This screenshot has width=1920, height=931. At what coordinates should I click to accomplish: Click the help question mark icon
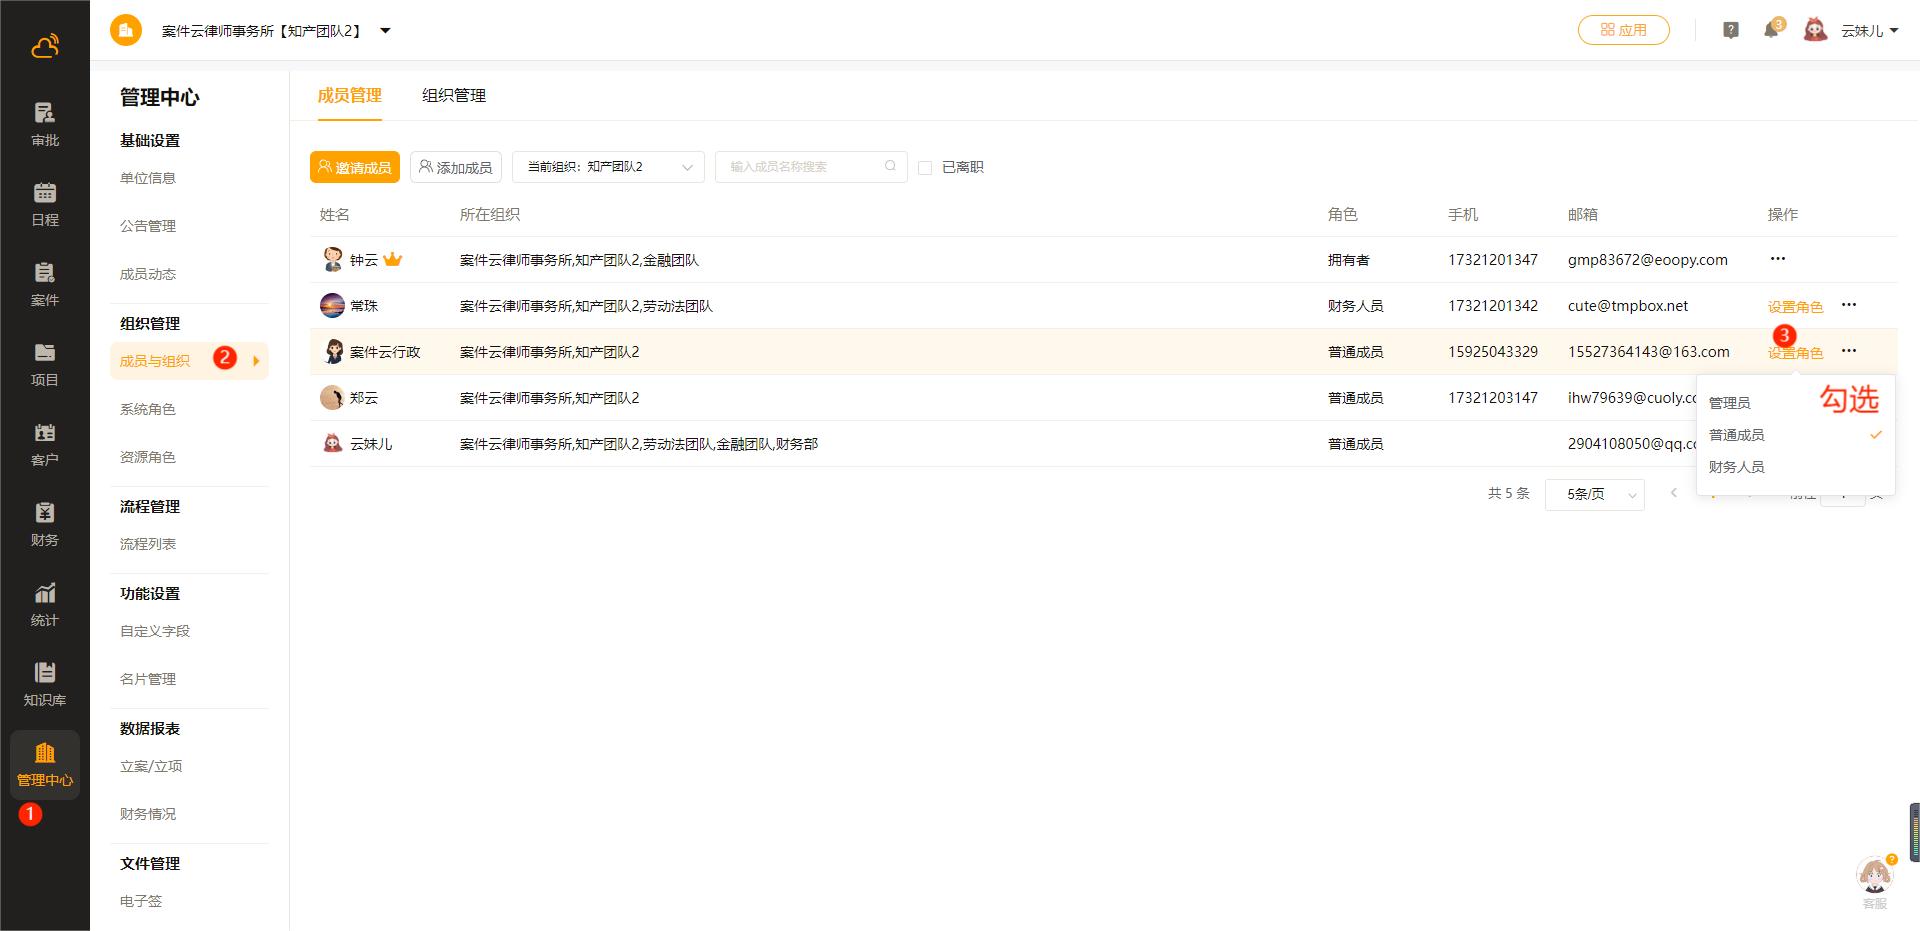(x=1731, y=30)
